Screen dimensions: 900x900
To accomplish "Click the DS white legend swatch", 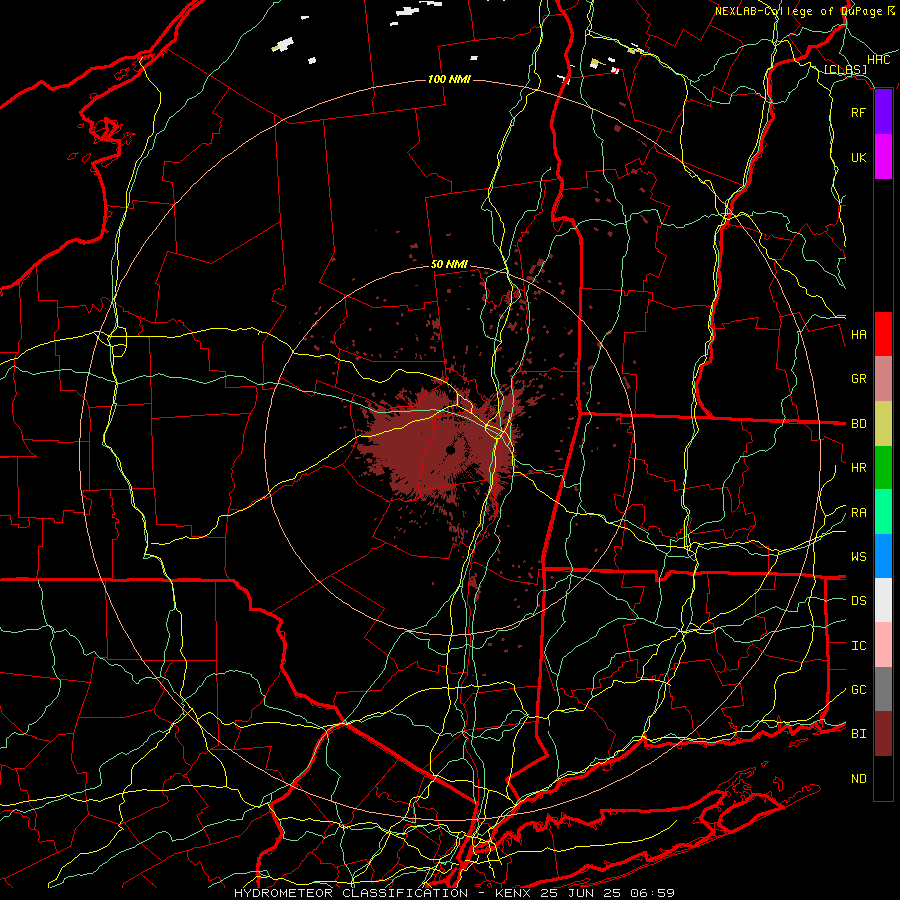I will [x=883, y=600].
